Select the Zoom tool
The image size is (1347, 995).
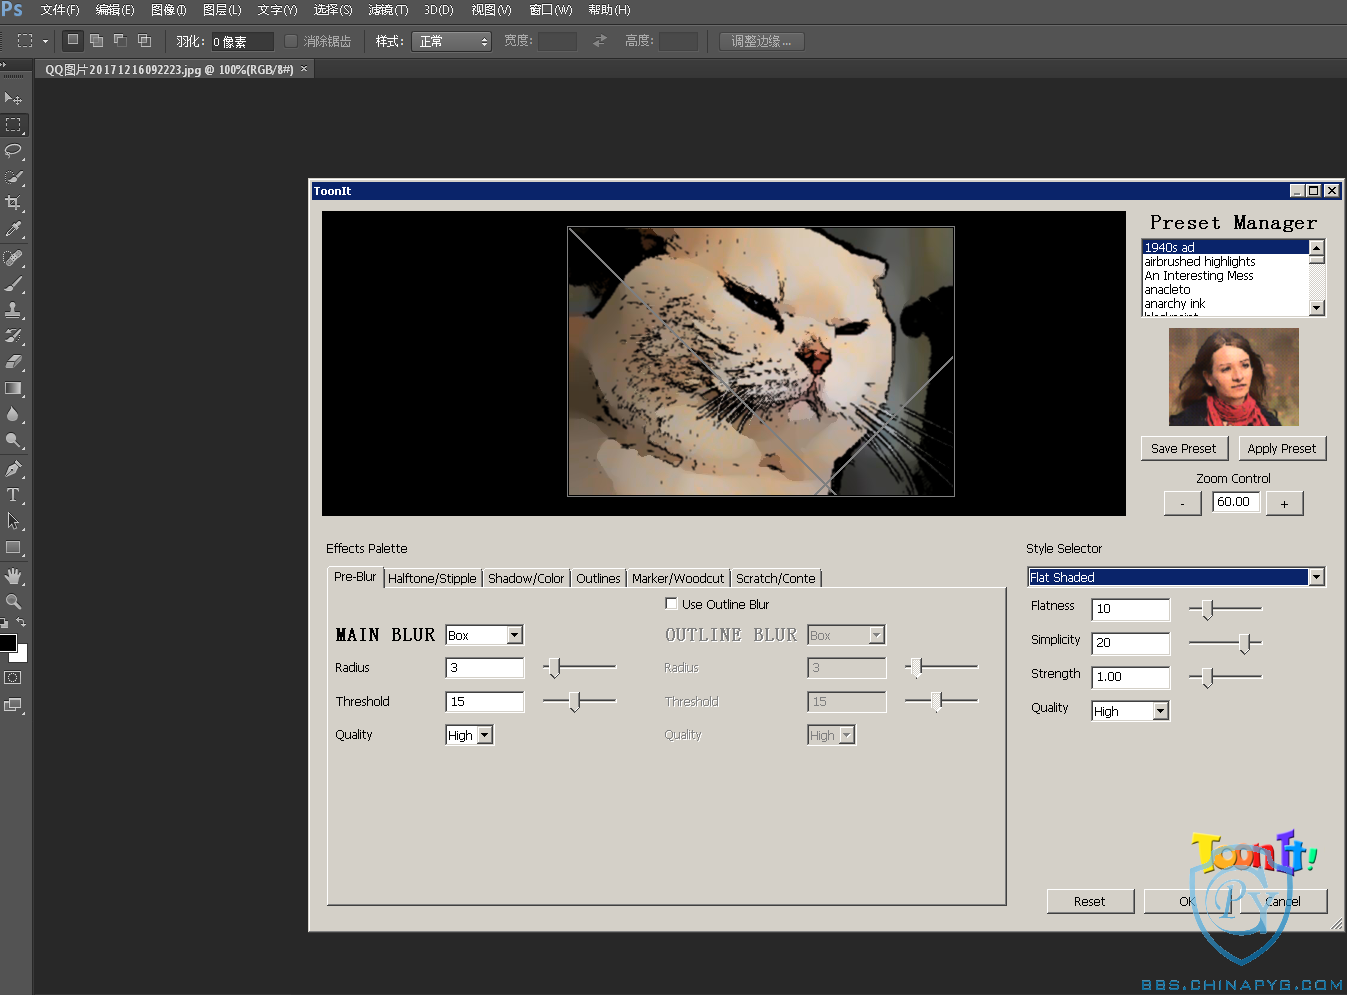pyautogui.click(x=13, y=602)
